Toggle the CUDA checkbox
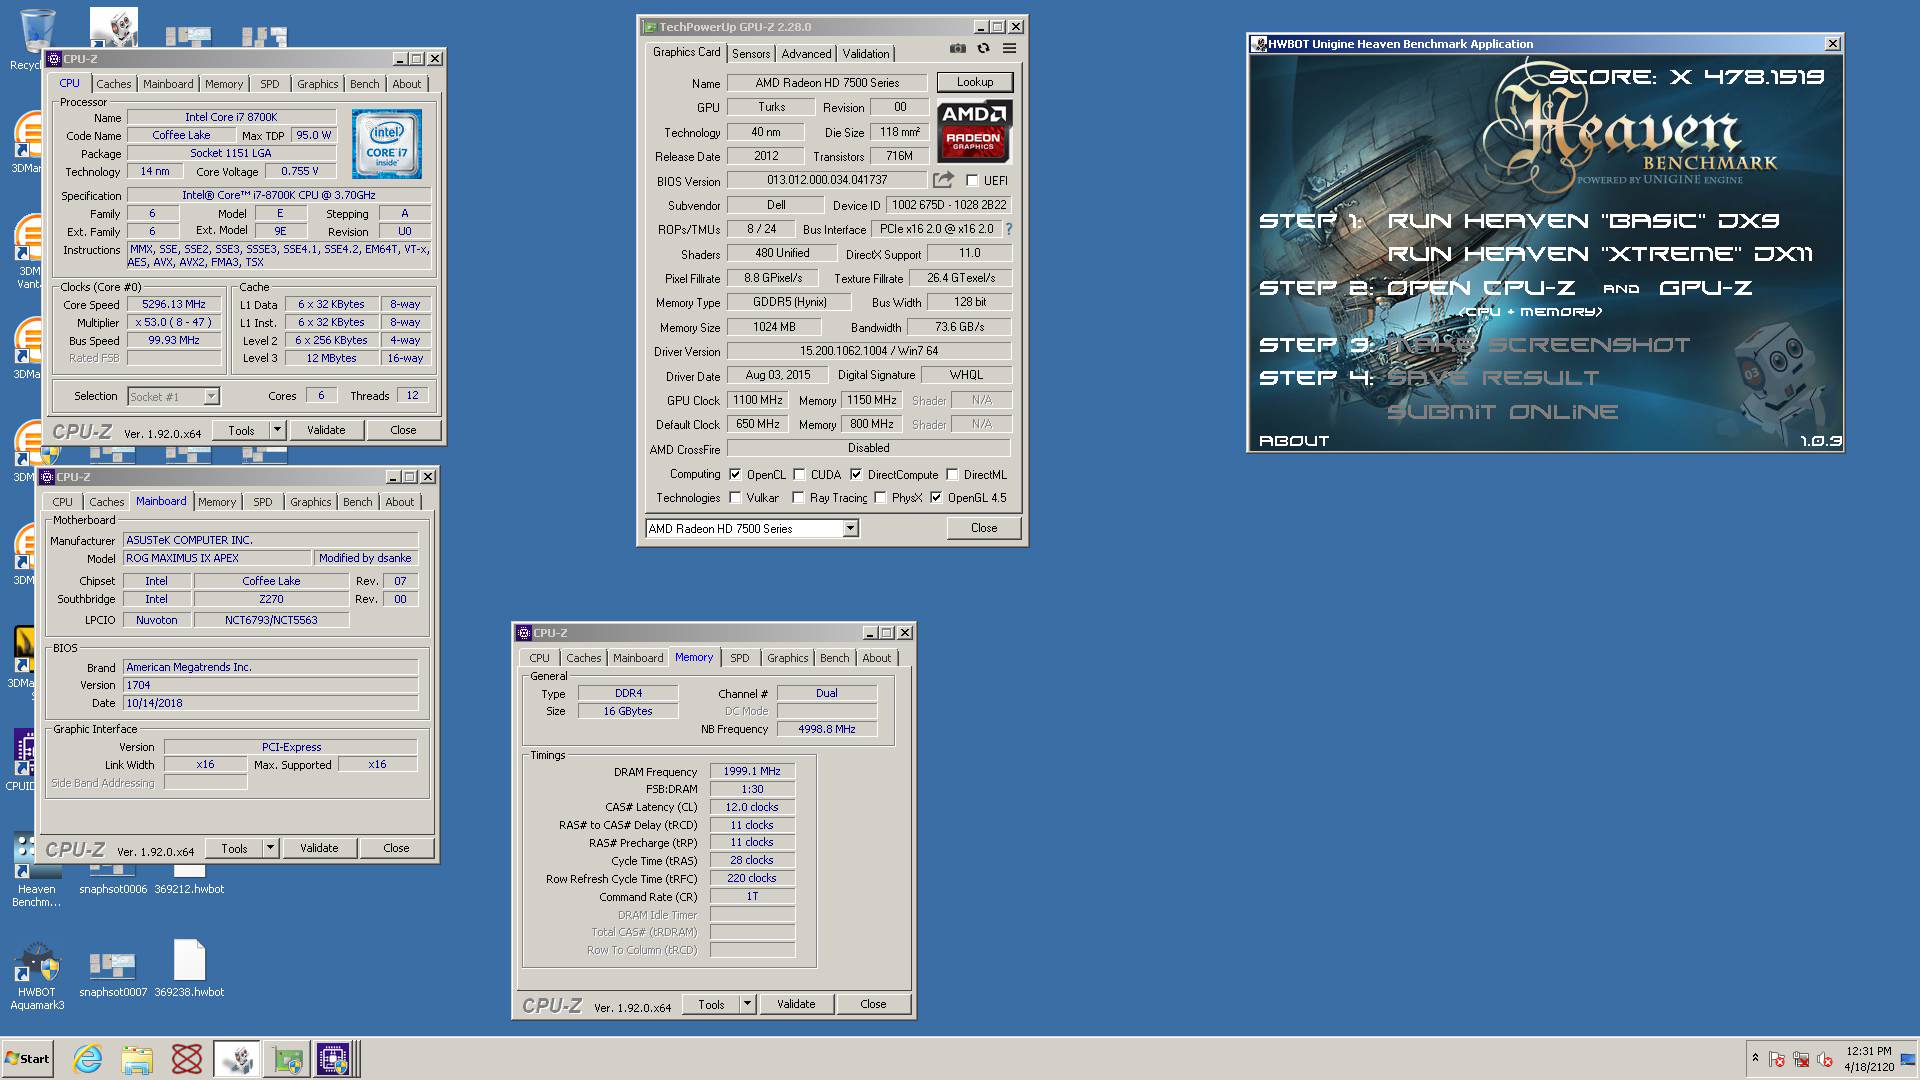This screenshot has width=1920, height=1080. tap(799, 475)
